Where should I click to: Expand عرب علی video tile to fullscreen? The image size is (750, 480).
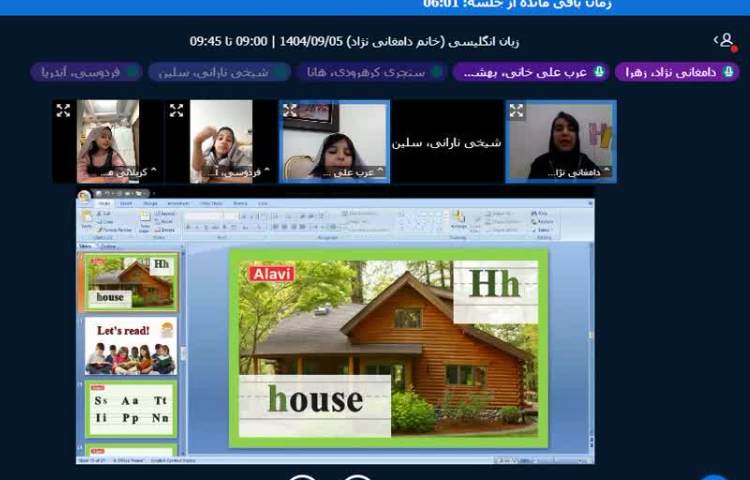(290, 111)
